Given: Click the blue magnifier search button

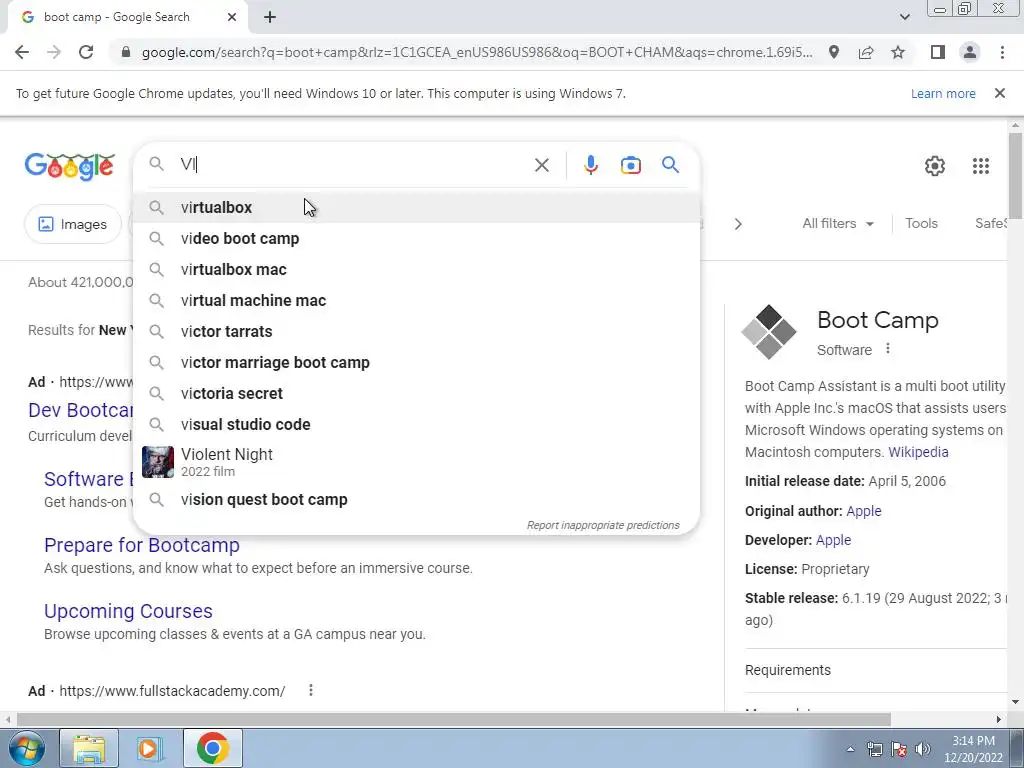Looking at the screenshot, I should click(670, 165).
